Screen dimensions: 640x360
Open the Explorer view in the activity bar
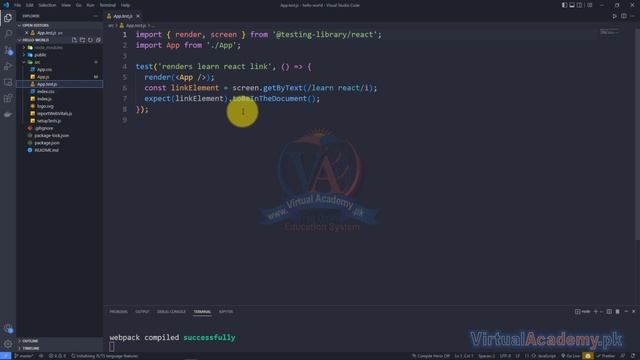tap(8, 18)
